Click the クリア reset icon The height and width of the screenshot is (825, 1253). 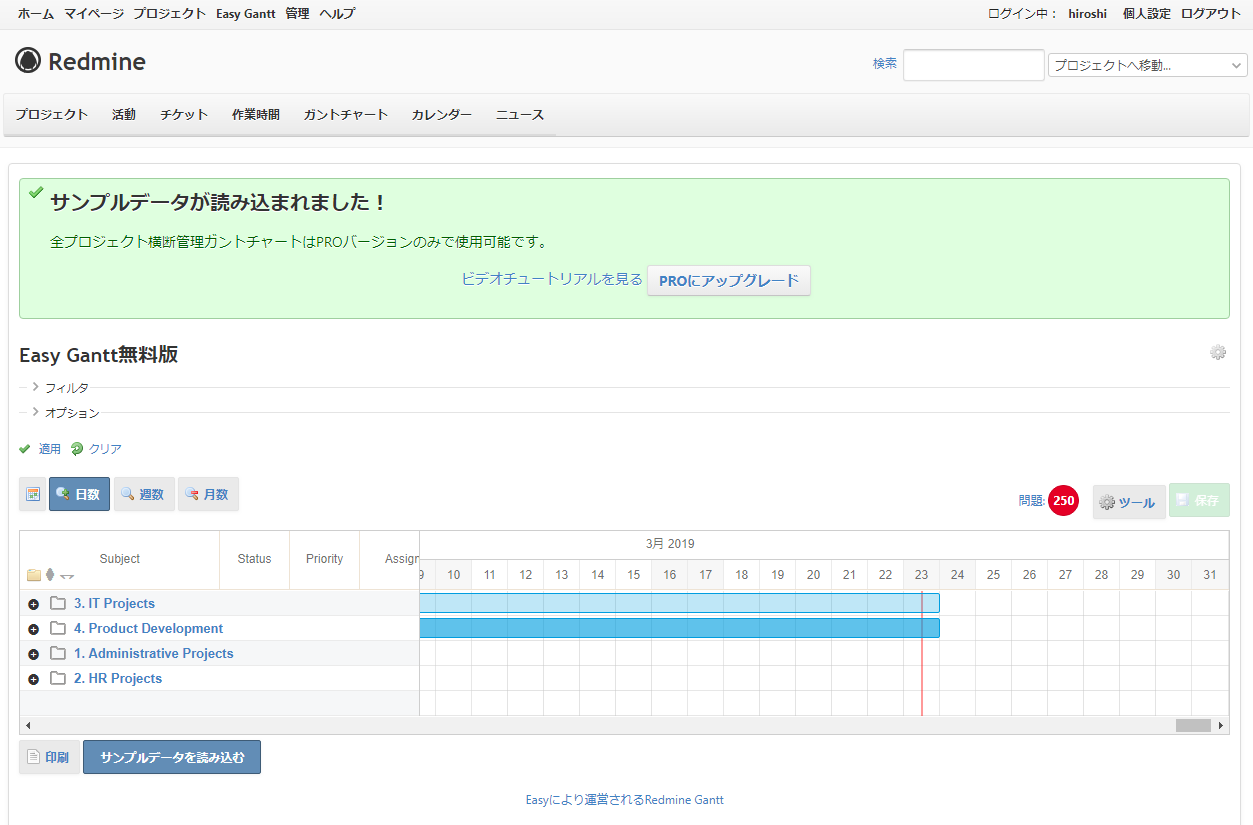78,448
